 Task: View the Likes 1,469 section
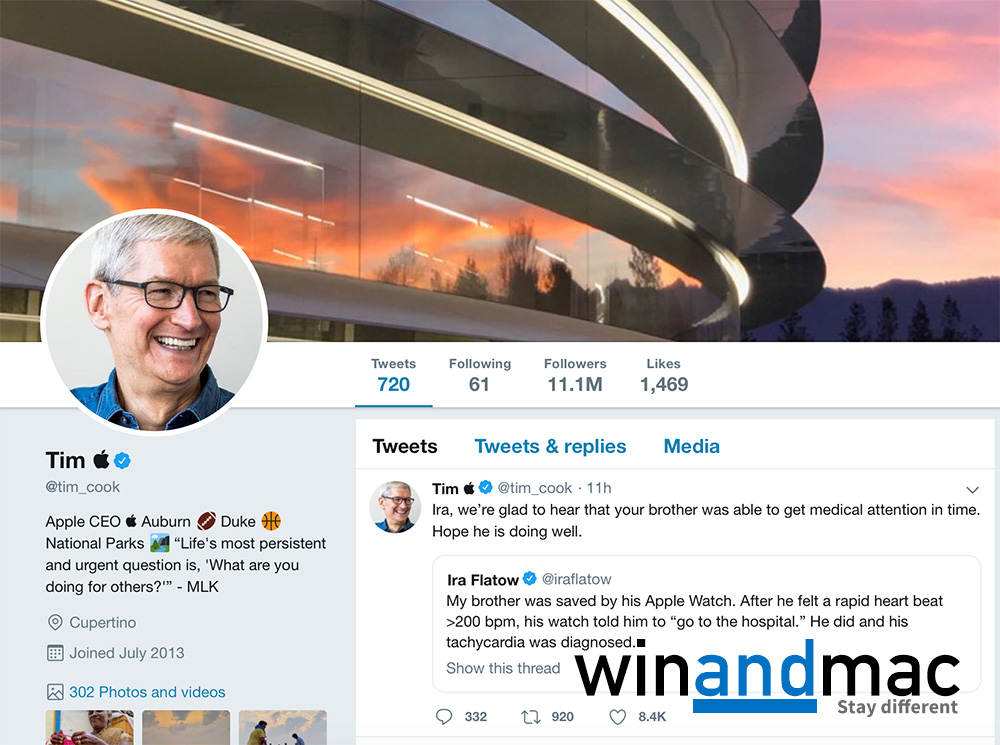click(x=664, y=375)
